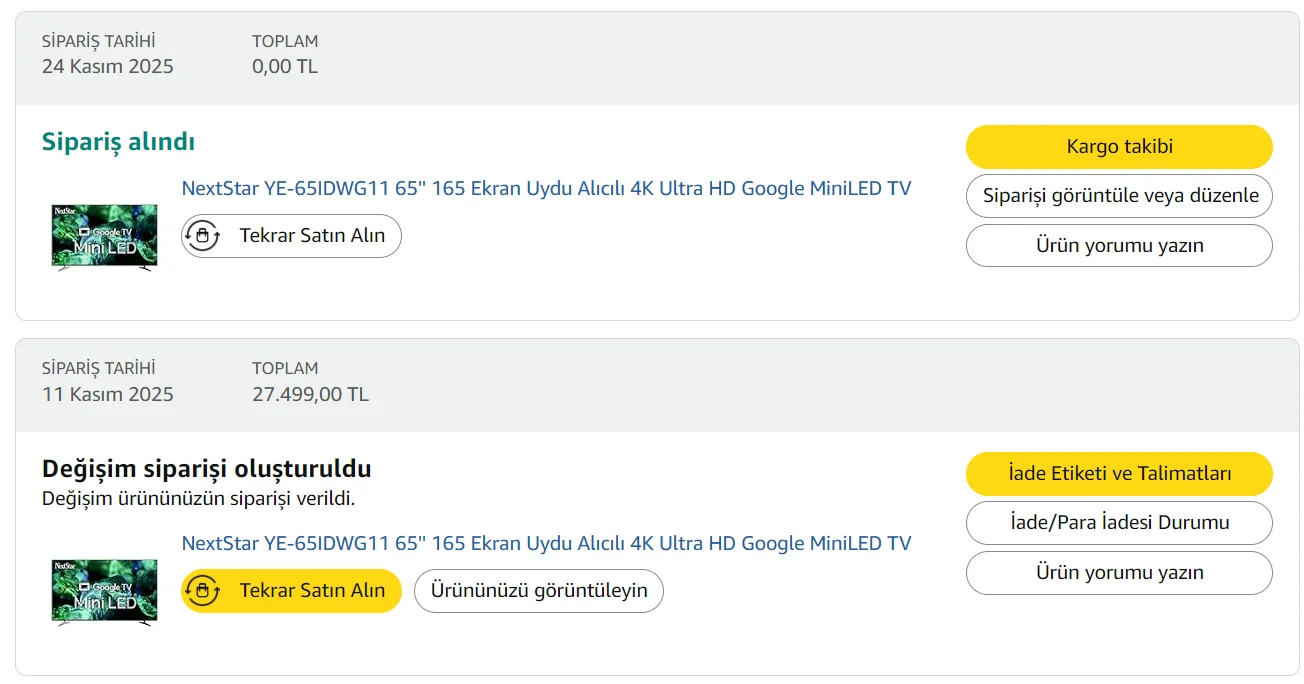Image resolution: width=1304 pixels, height=684 pixels.
Task: Click the TV thumbnail in the 24 Kasım order
Action: point(105,237)
